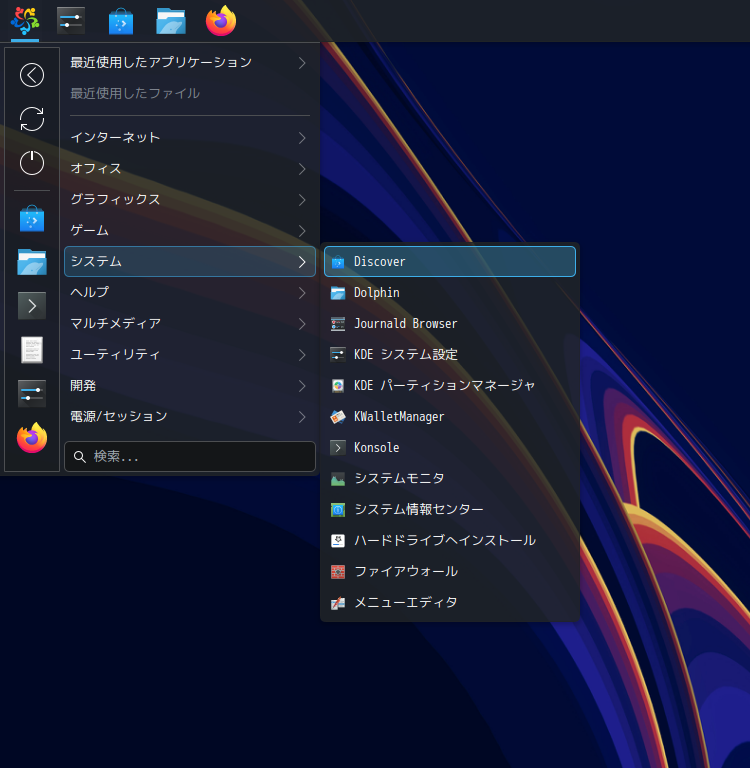Open the 電源/セッション menu category

(190, 416)
